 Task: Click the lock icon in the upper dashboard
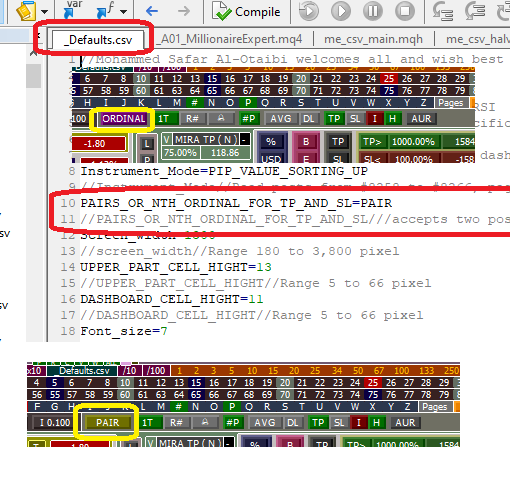221,119
